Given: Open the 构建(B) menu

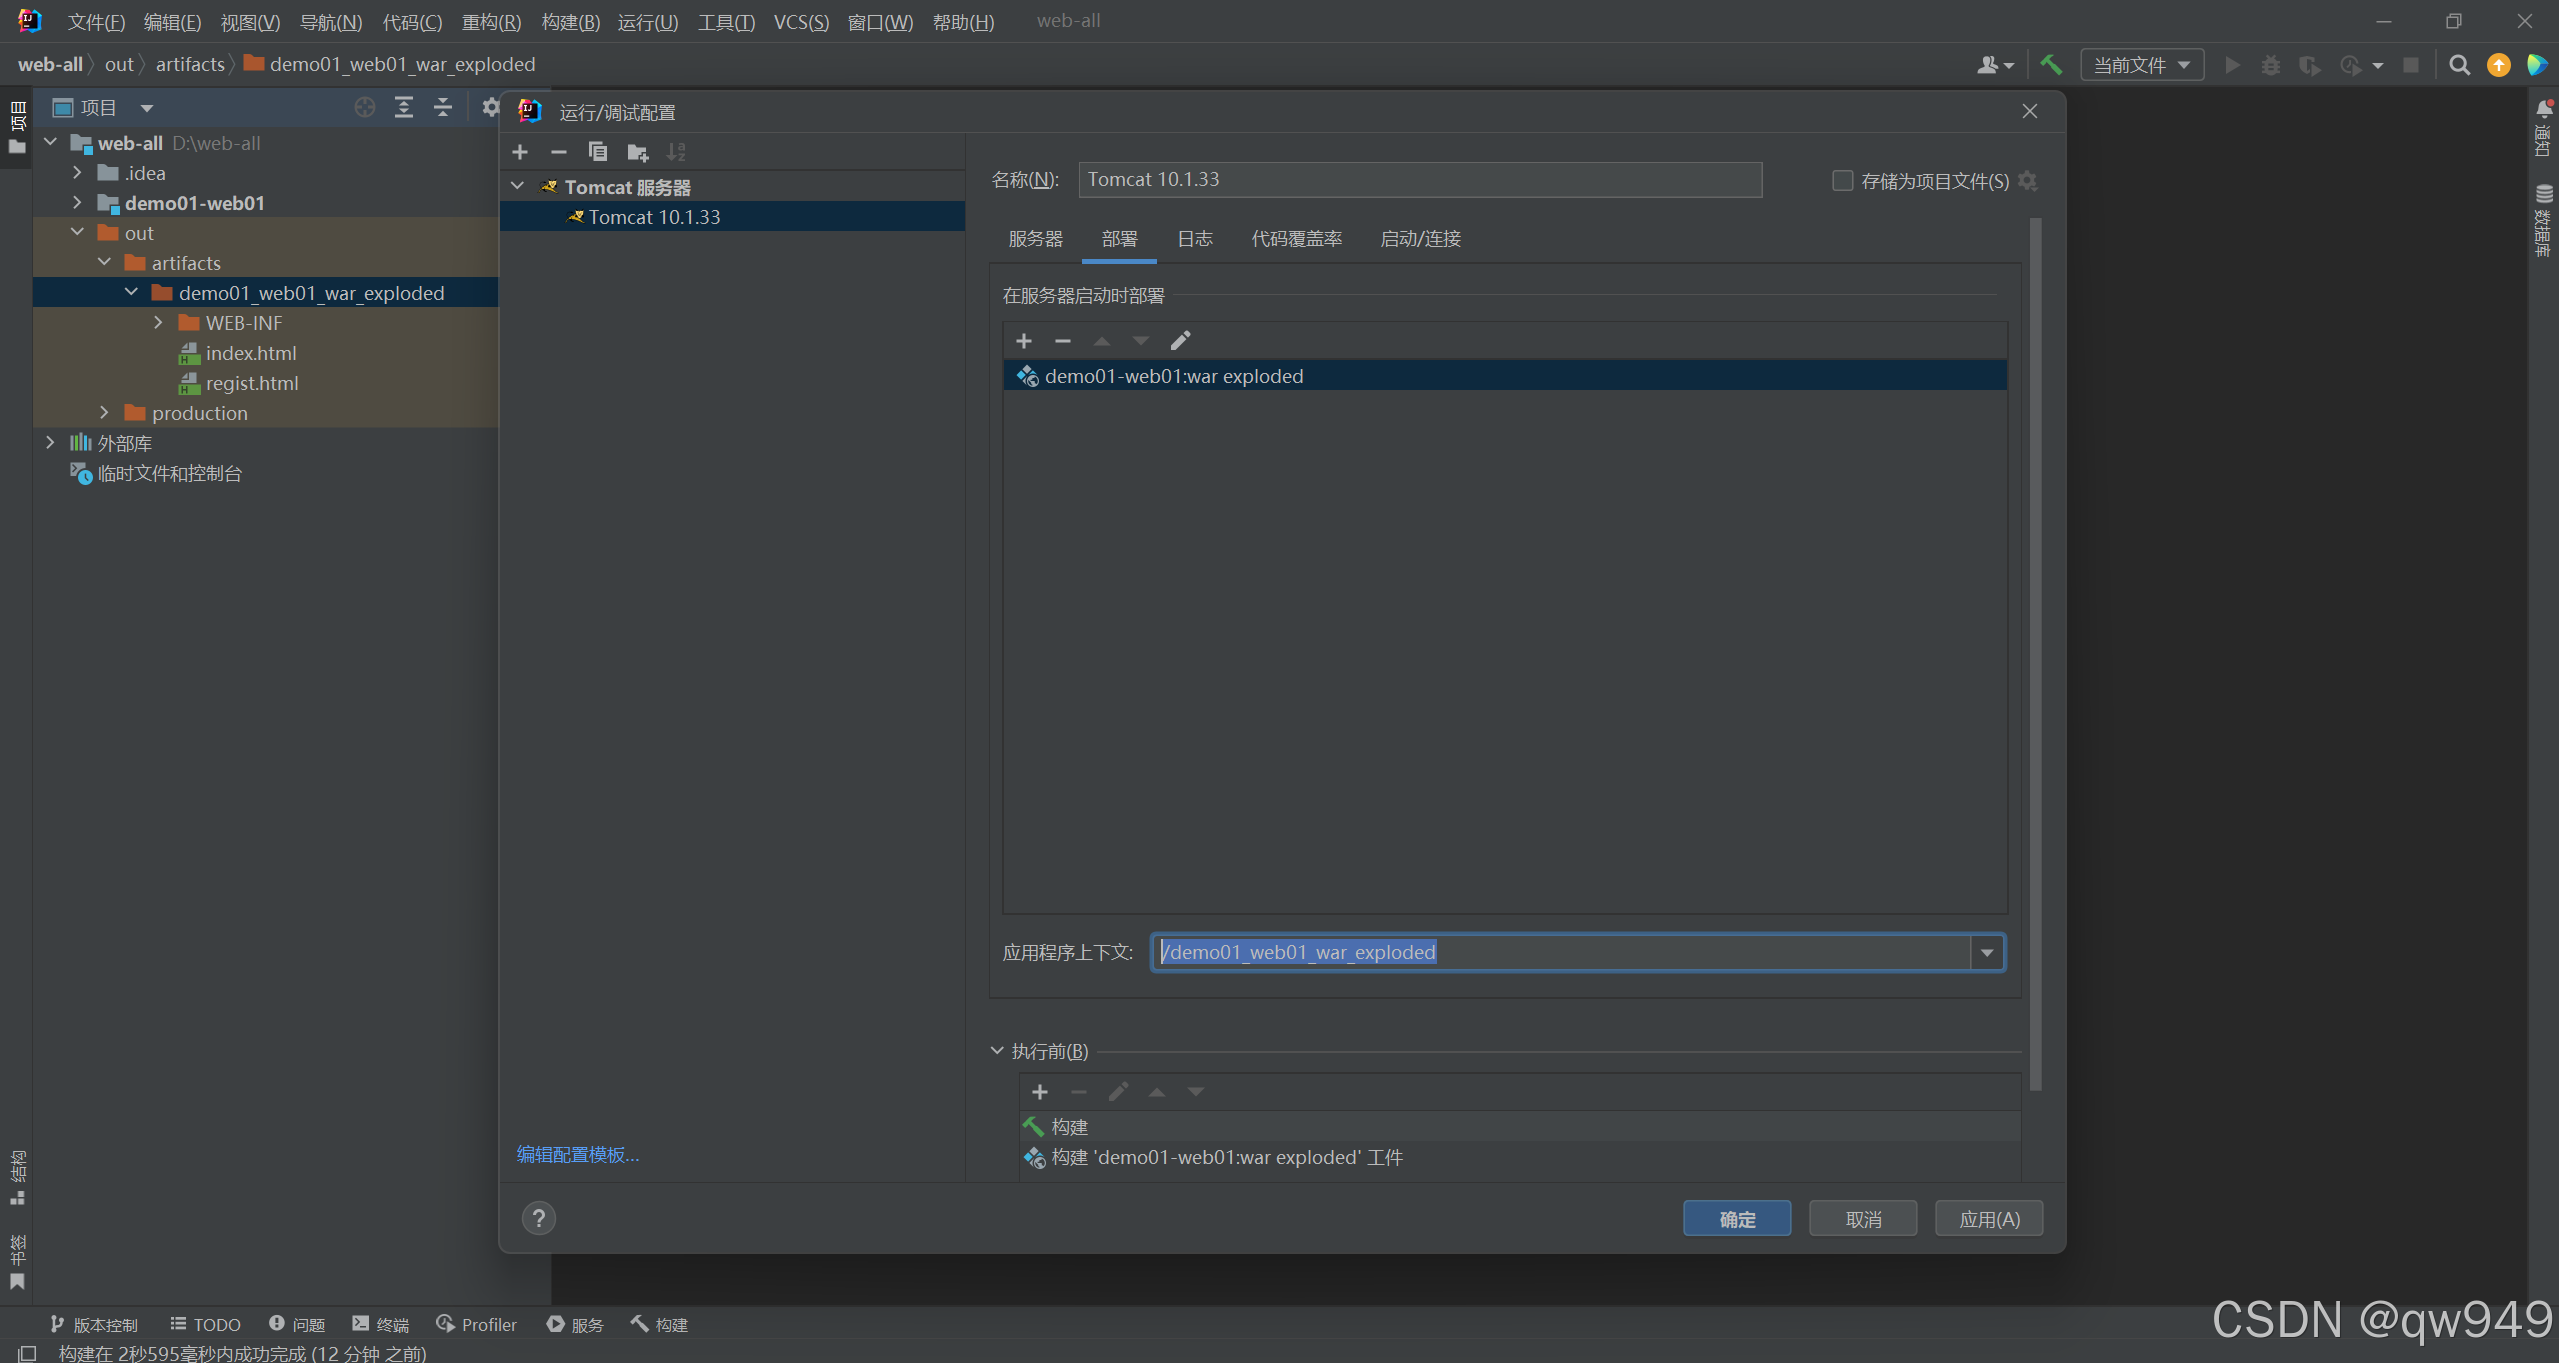Looking at the screenshot, I should point(570,22).
